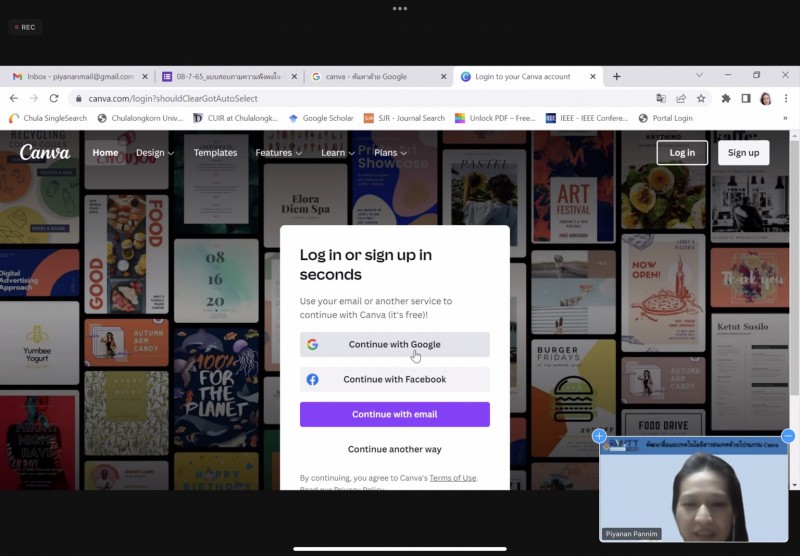The image size is (800, 556).
Task: Open a new browser tab
Action: point(616,77)
